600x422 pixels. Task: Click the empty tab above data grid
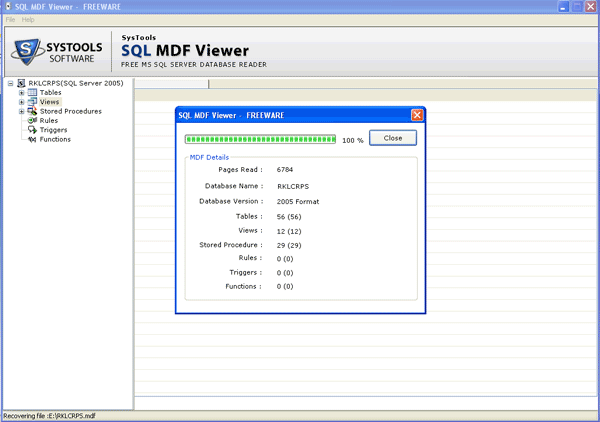[172, 84]
